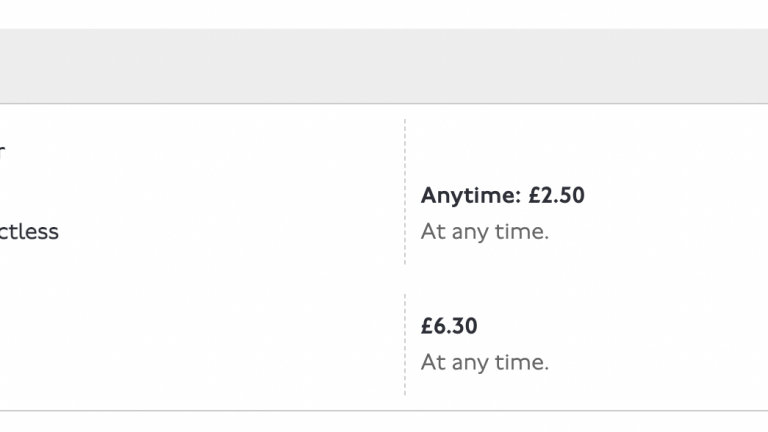Viewport: 768px width, 432px height.
Task: Click the grey header bar at the top
Action: [x=384, y=66]
